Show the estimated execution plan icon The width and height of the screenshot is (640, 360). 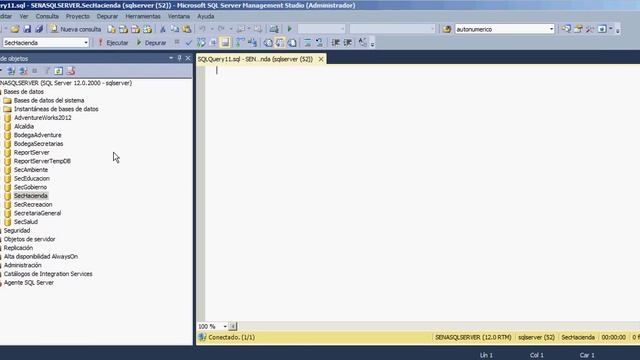pyautogui.click(x=201, y=42)
